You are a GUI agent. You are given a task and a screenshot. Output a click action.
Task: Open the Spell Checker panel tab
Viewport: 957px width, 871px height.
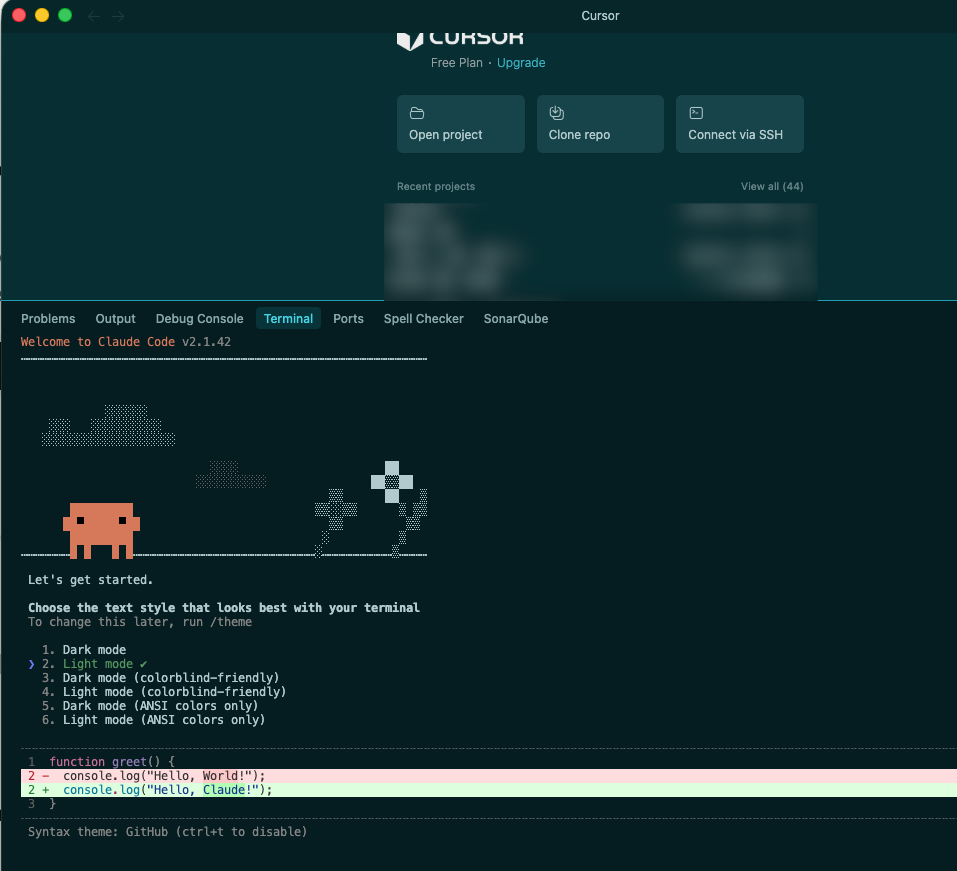coord(423,319)
